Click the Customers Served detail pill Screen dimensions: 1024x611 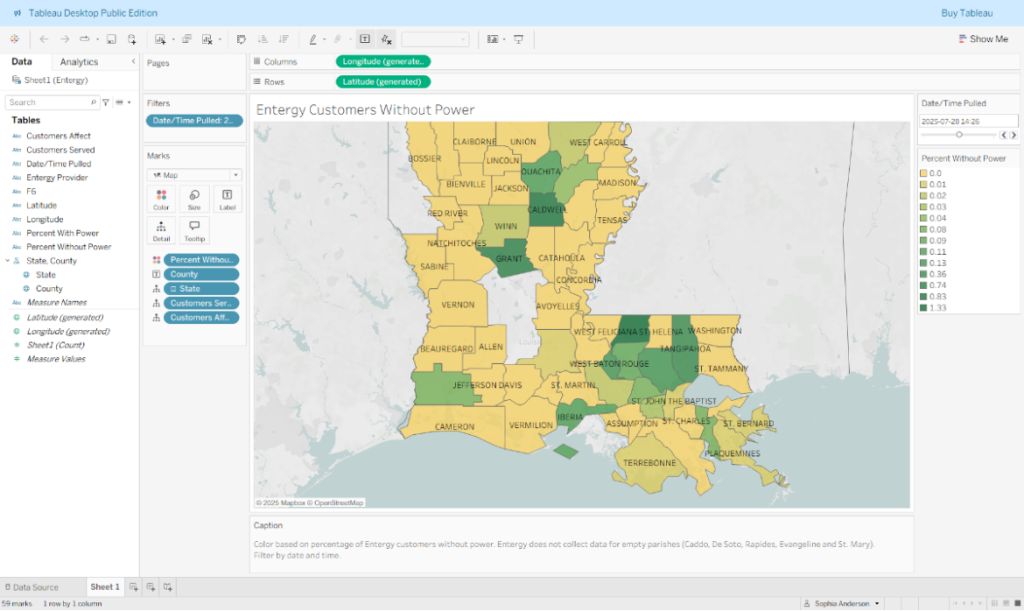[201, 304]
